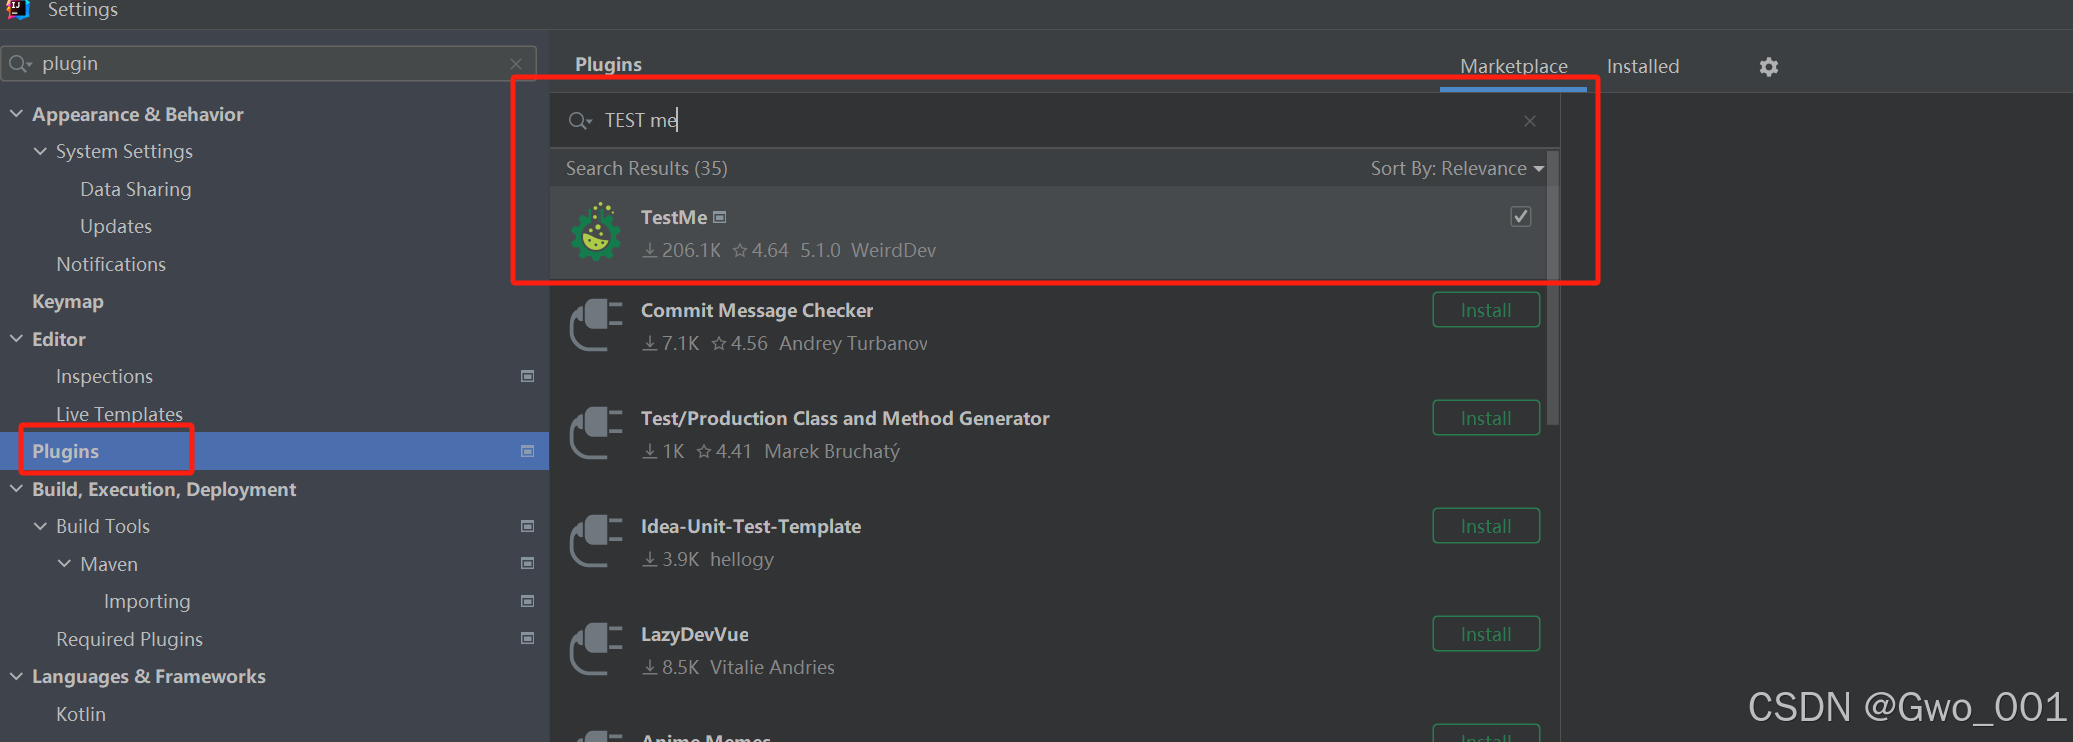Switch to the Installed tab
The width and height of the screenshot is (2073, 742).
[x=1642, y=67]
